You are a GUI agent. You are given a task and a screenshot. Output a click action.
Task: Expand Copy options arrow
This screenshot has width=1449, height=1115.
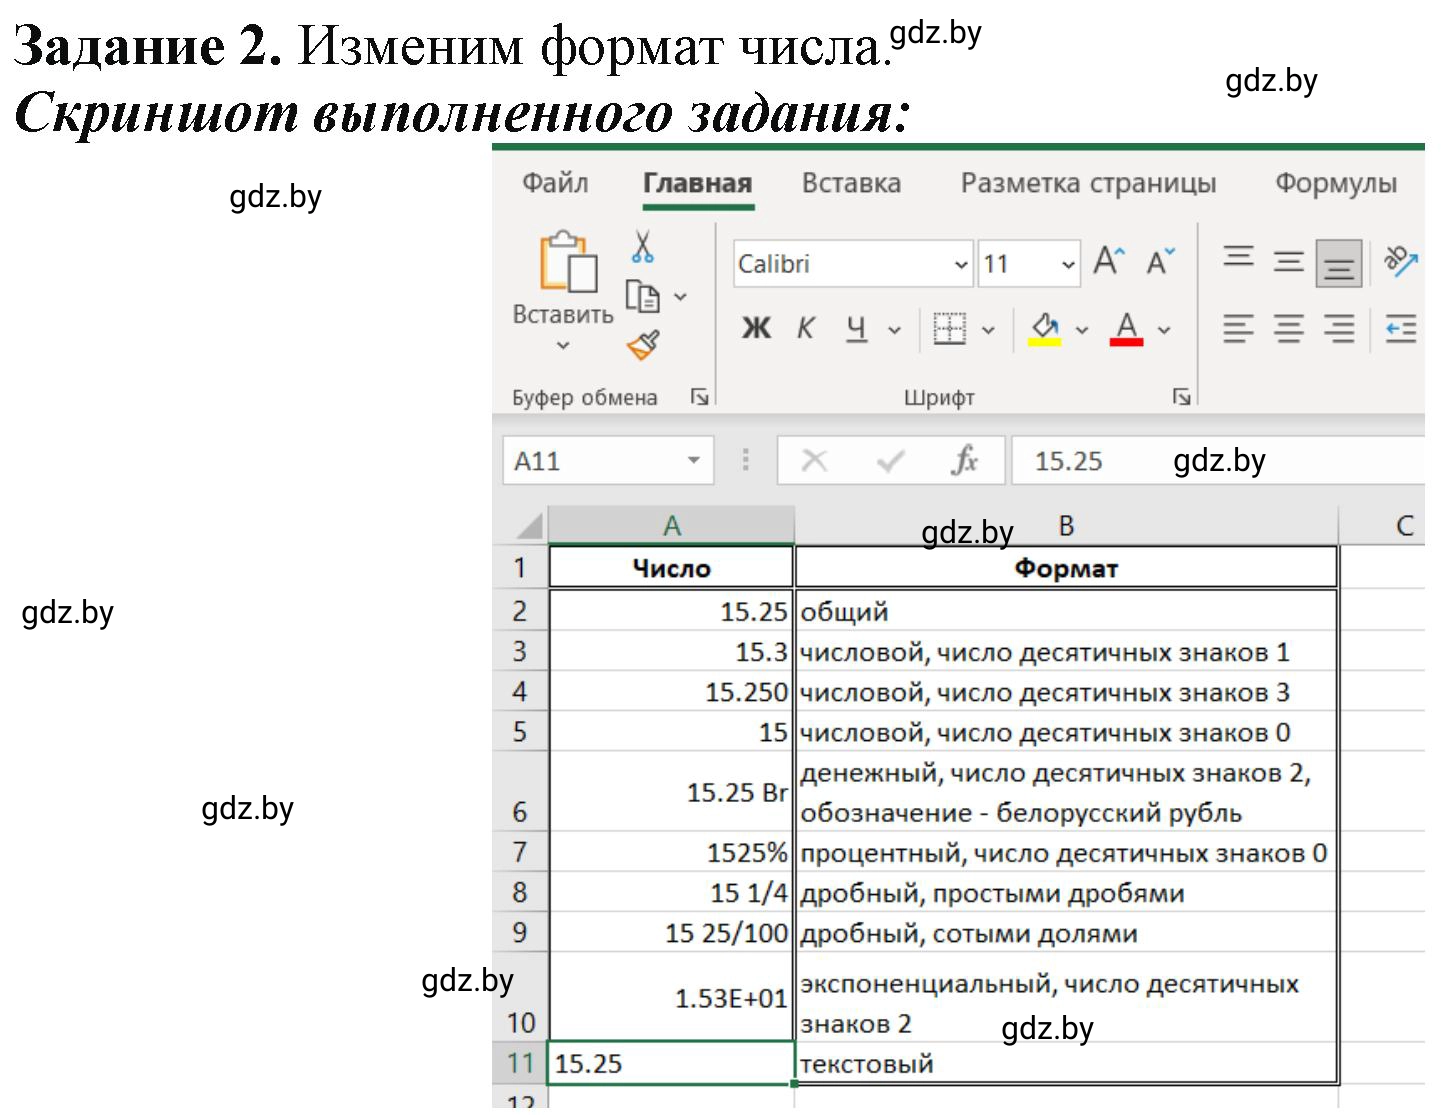pos(681,297)
